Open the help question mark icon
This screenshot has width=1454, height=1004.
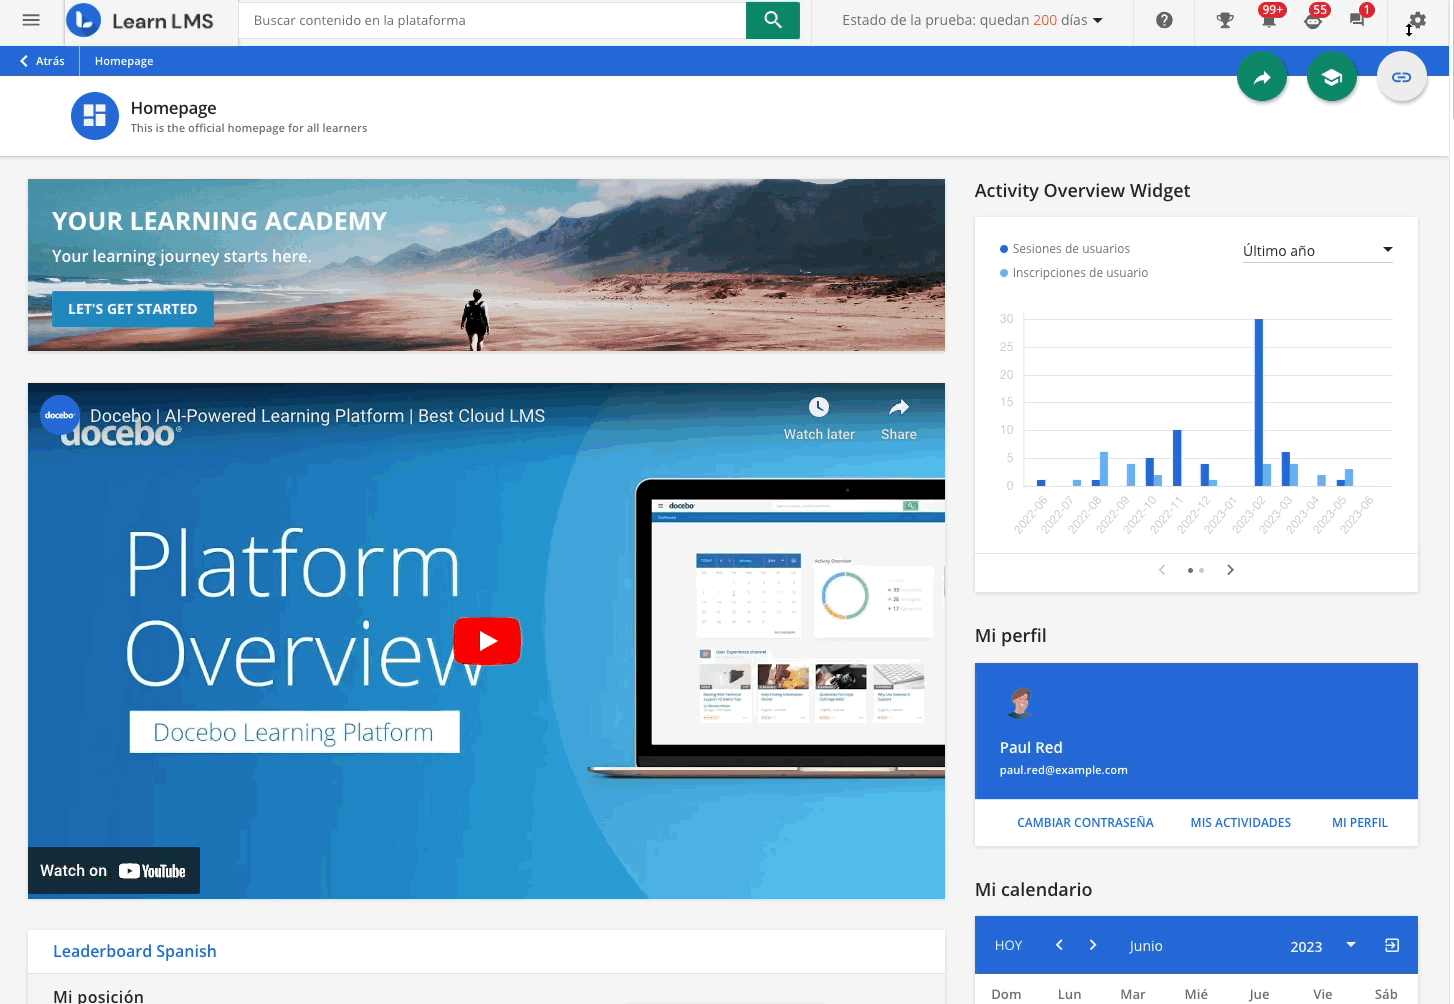[1164, 20]
